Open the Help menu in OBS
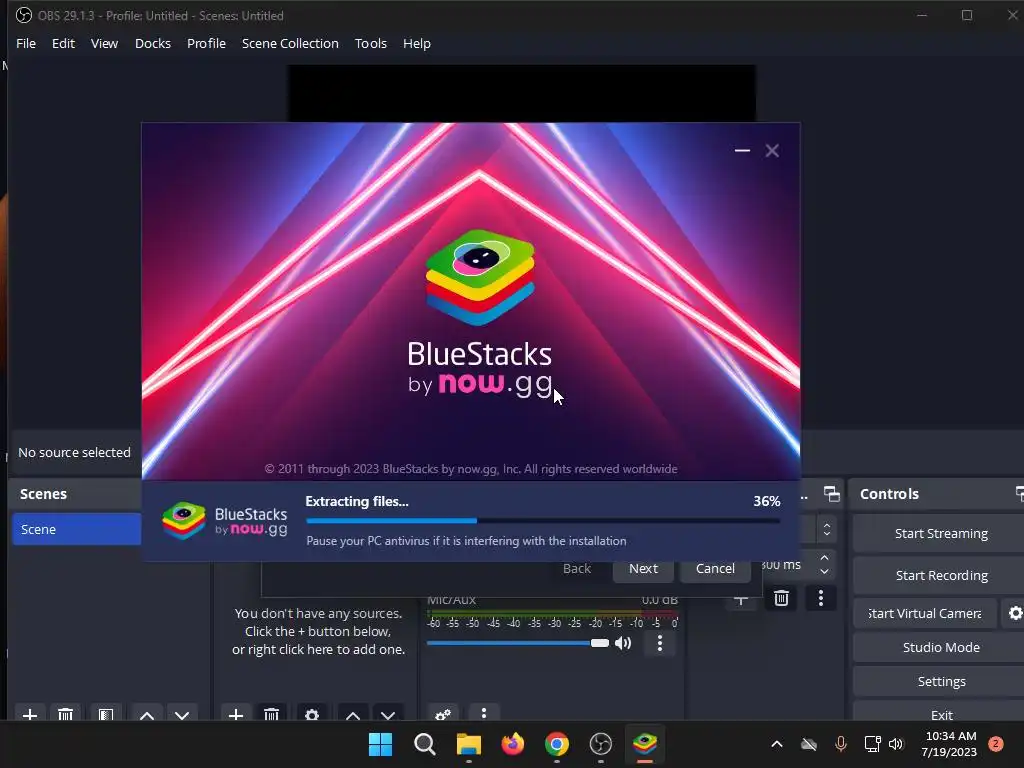Viewport: 1024px width, 768px height. click(x=417, y=43)
